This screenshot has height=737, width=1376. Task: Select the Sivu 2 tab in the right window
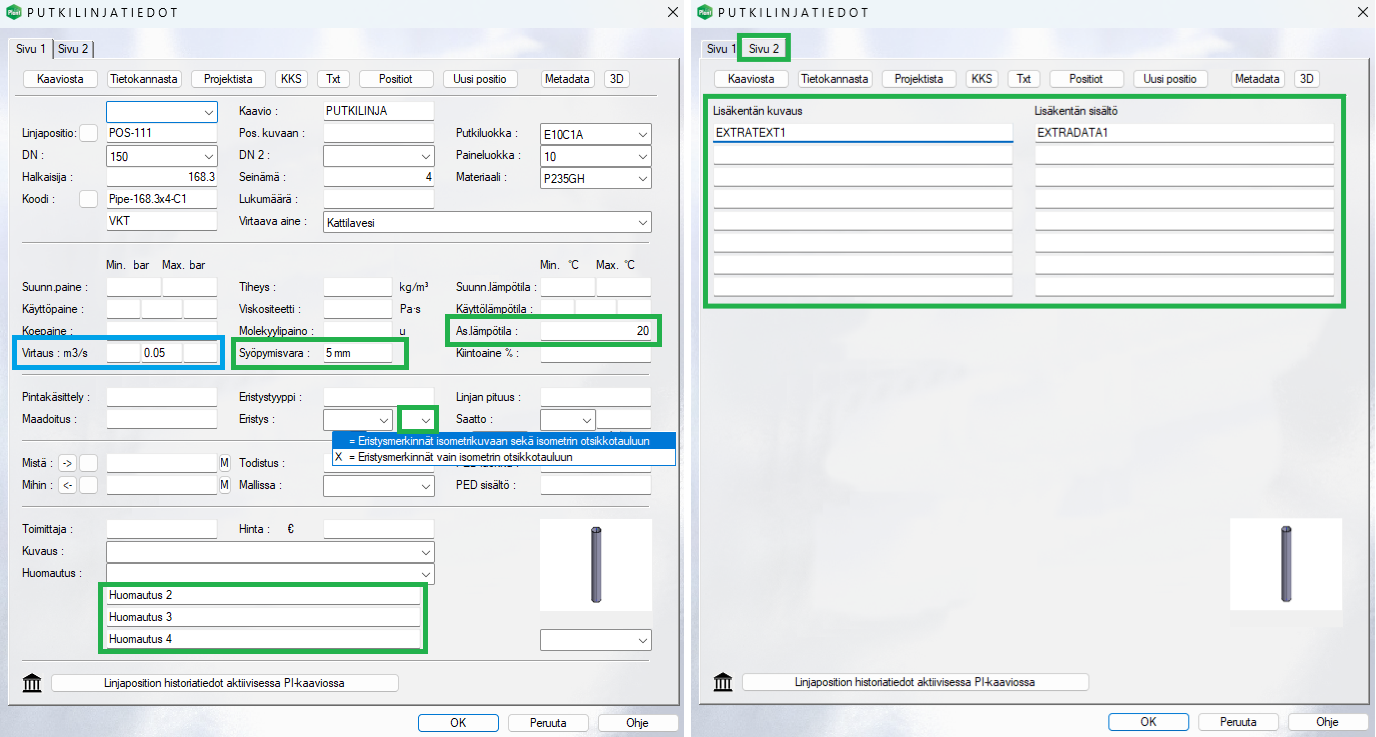coord(764,48)
